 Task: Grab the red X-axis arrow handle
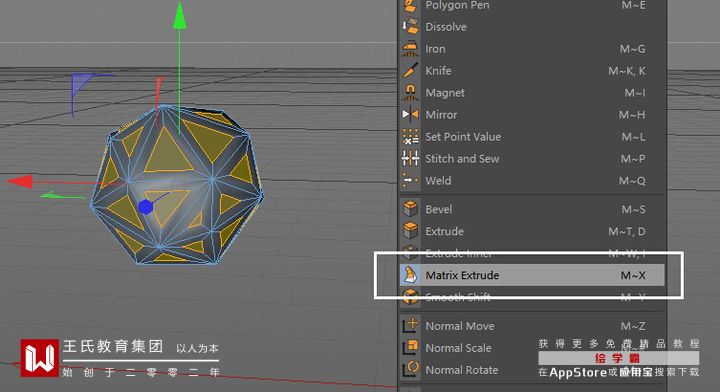click(x=20, y=181)
